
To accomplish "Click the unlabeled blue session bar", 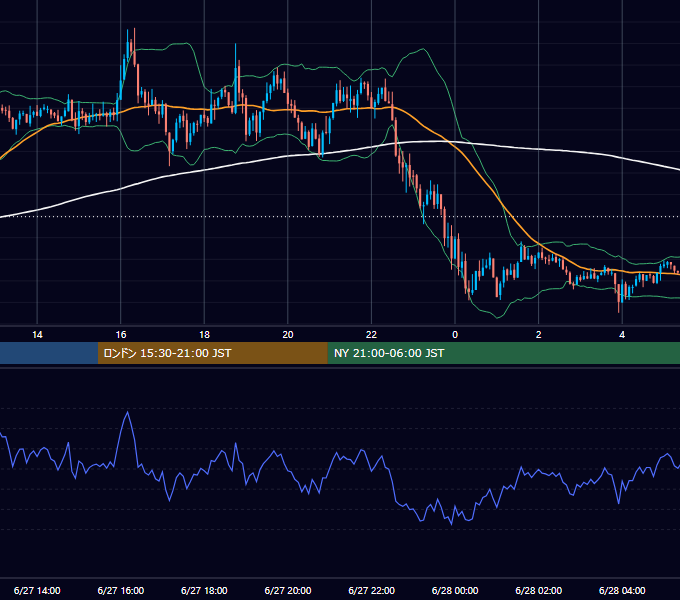I will 49,353.
